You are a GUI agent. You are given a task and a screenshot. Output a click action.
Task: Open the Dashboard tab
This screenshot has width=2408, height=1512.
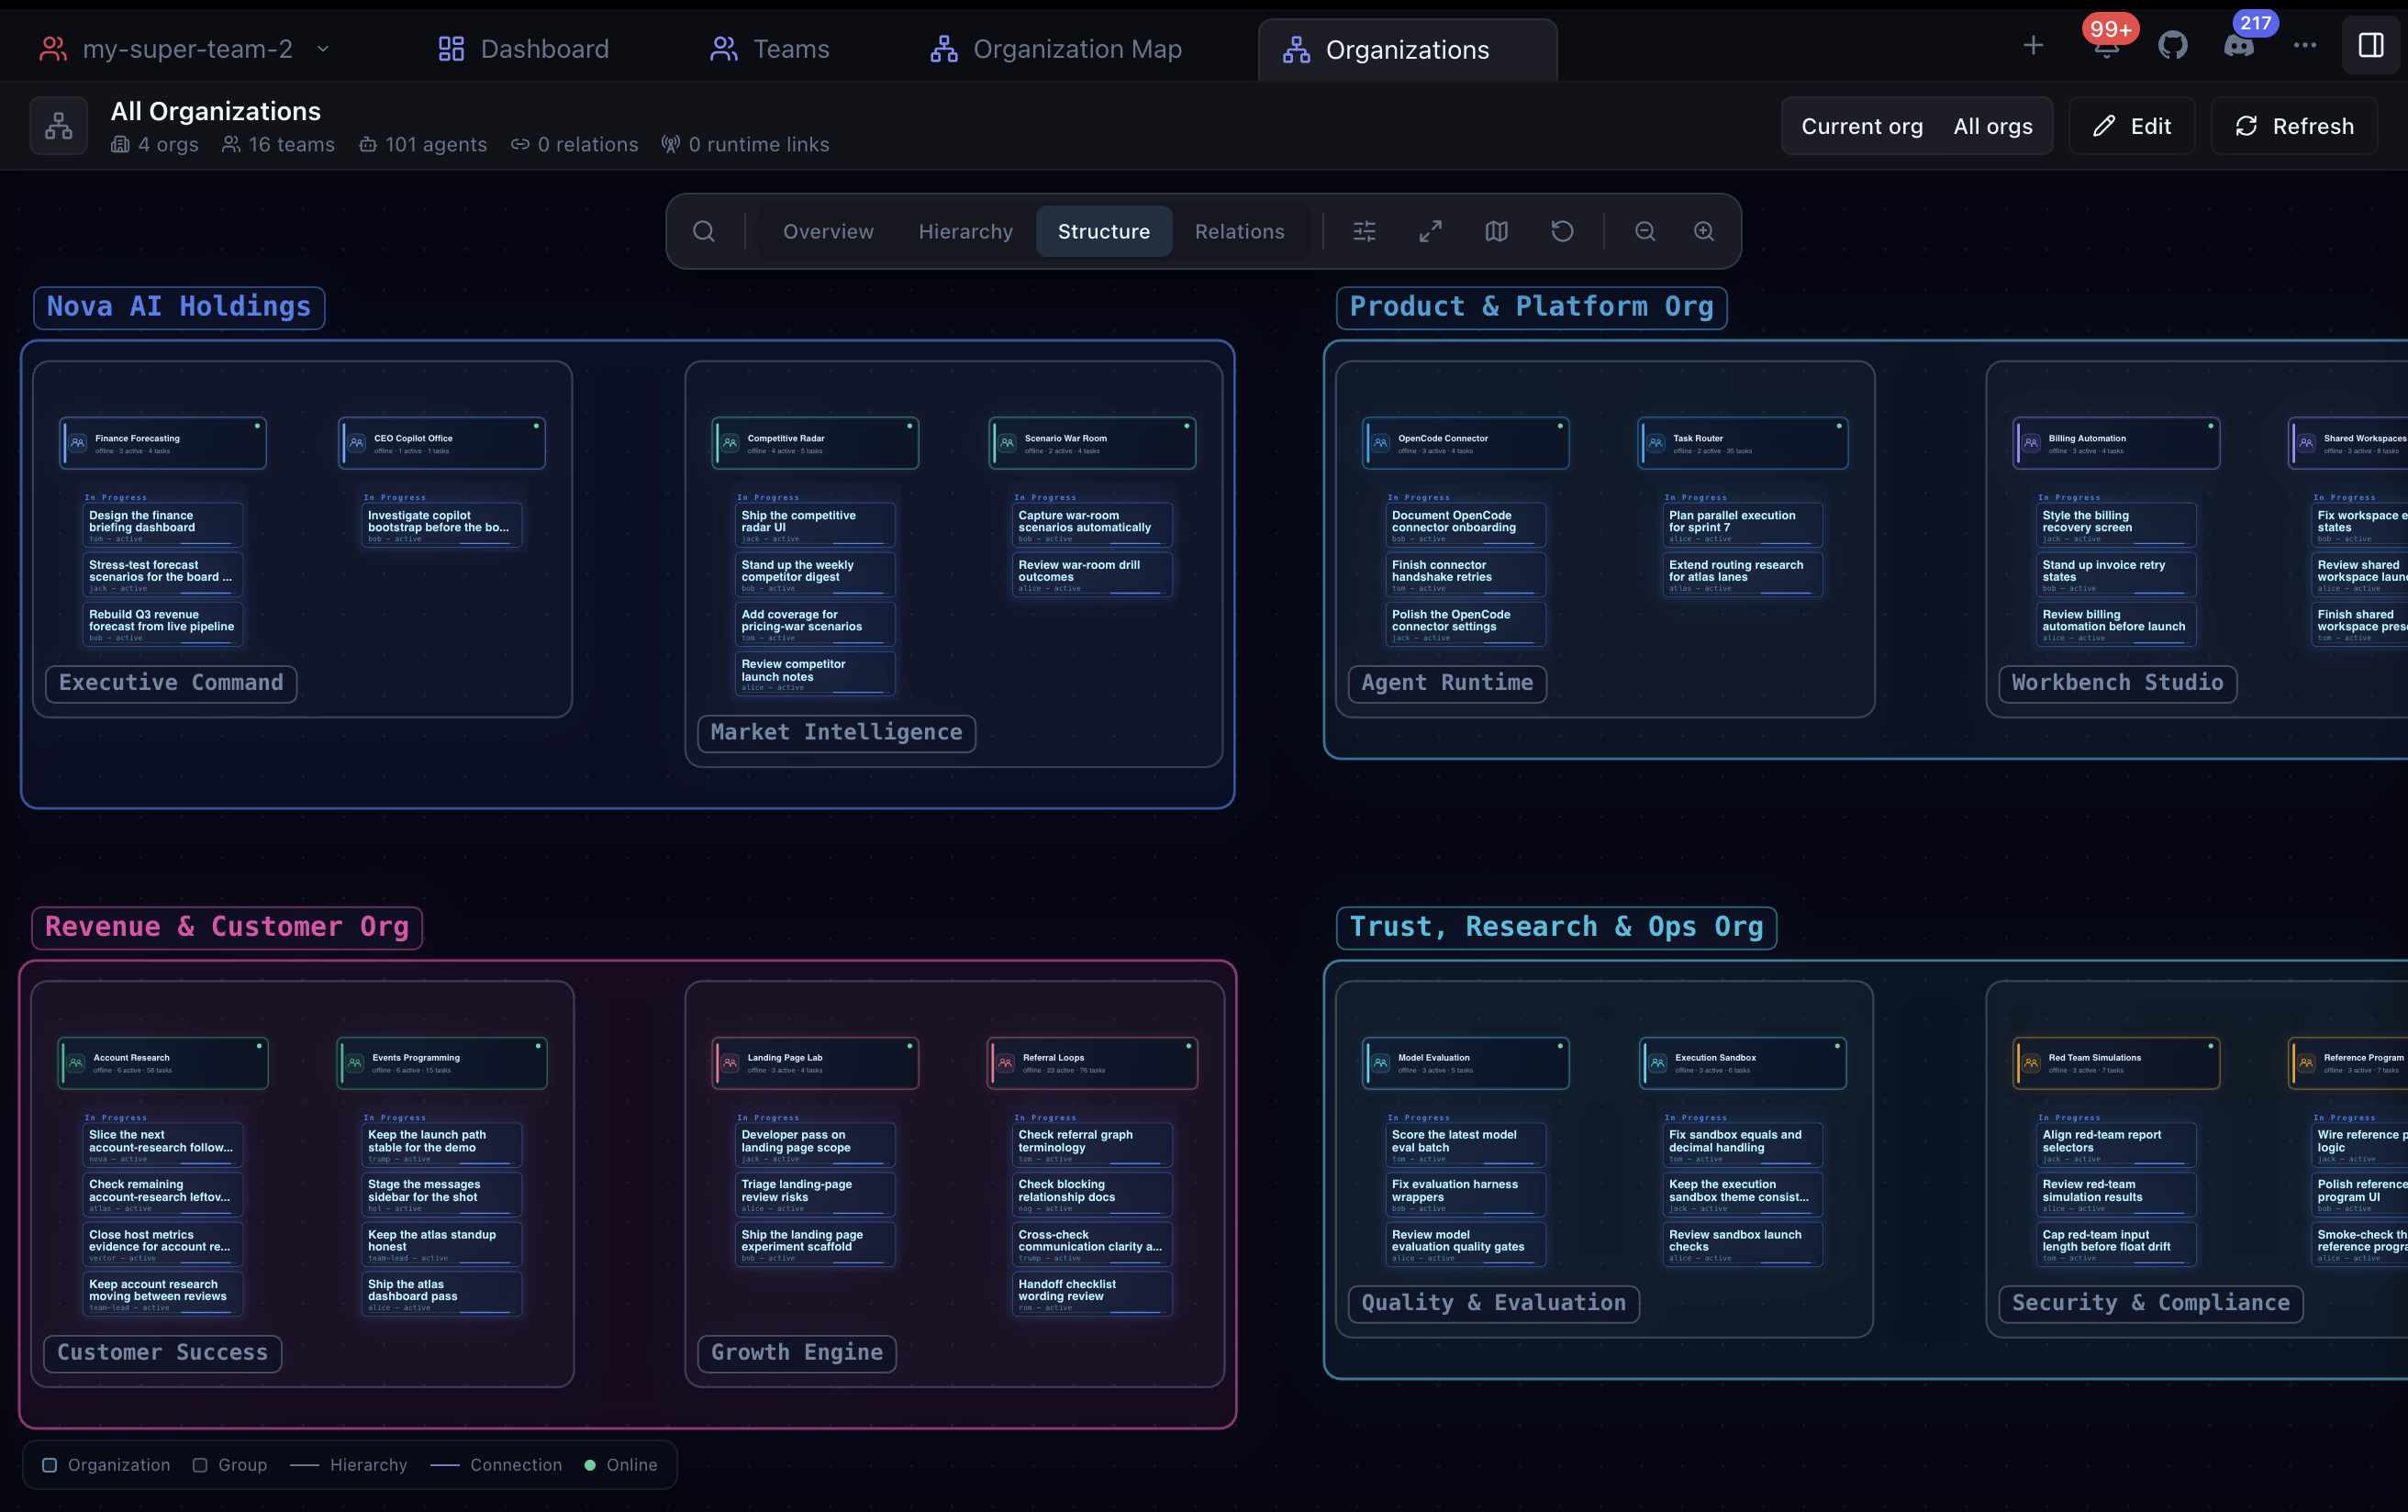tap(523, 49)
